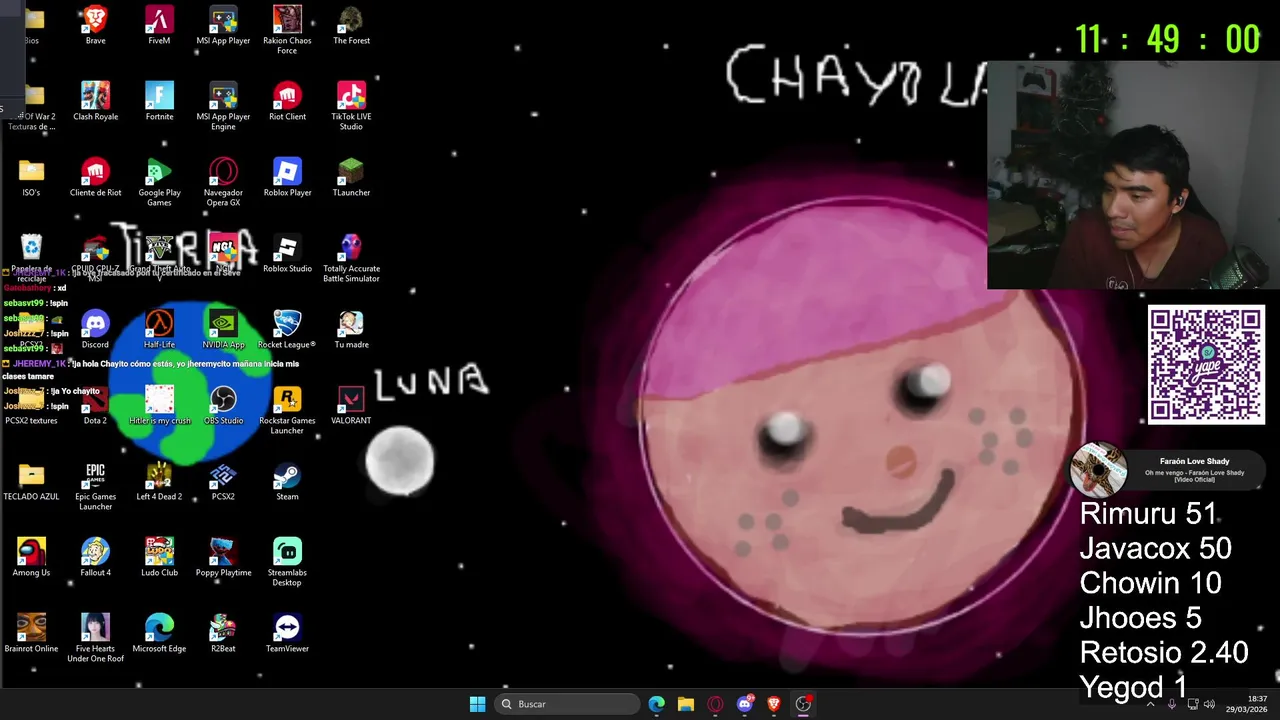Open the Clash Royale shortcut

click(95, 101)
